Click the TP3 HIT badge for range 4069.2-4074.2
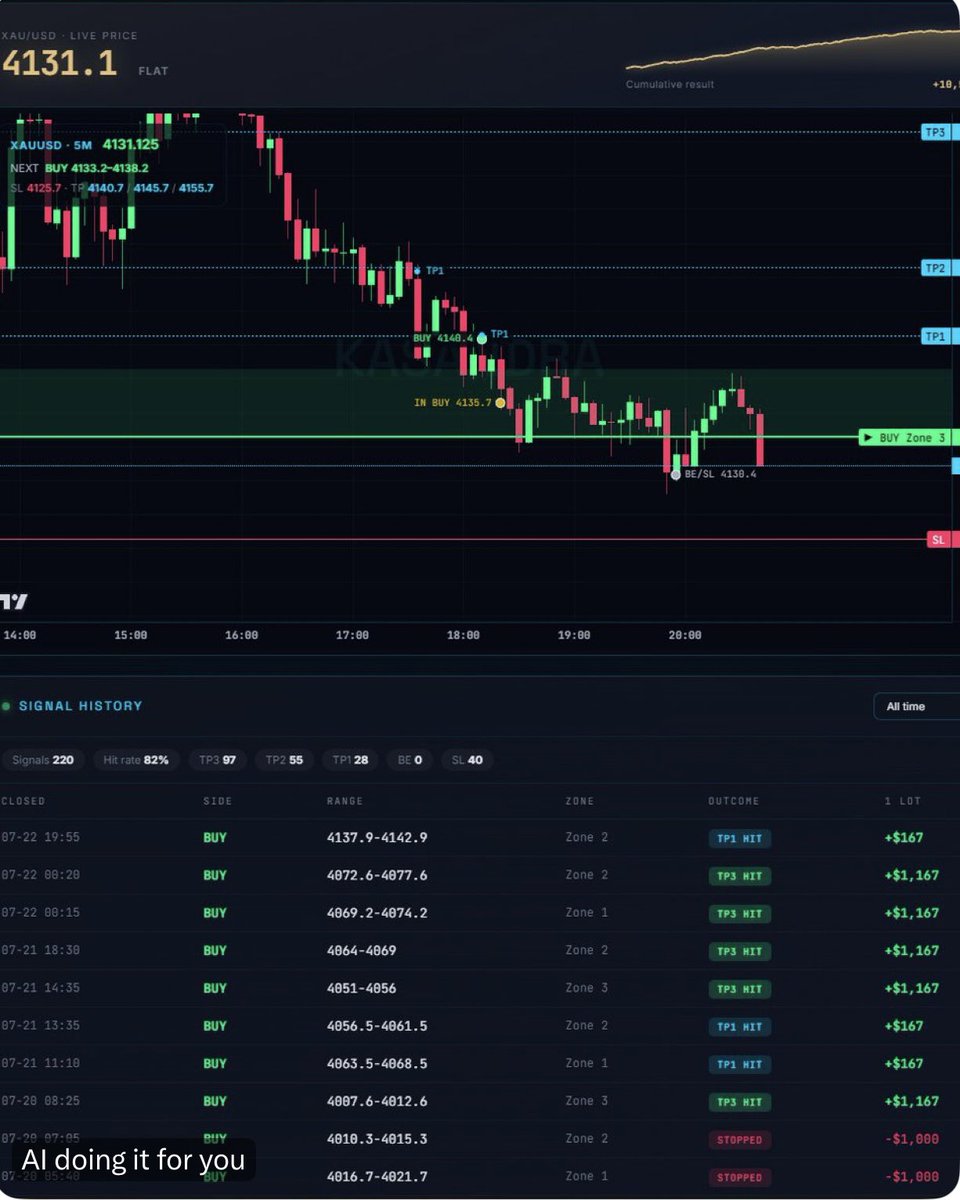 [x=740, y=914]
